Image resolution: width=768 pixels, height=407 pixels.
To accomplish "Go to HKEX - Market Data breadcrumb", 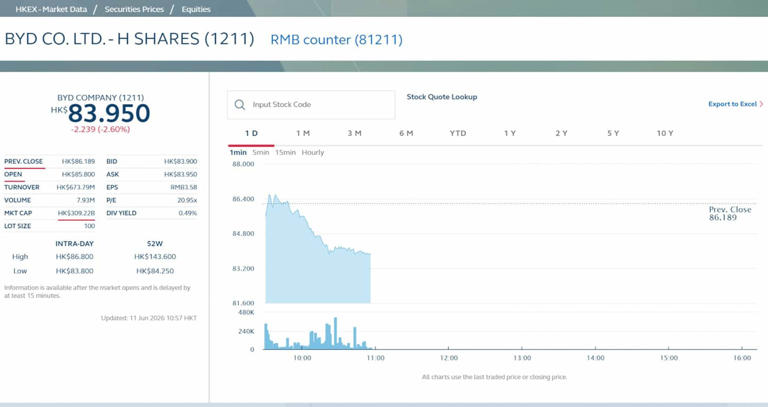I will click(x=51, y=9).
